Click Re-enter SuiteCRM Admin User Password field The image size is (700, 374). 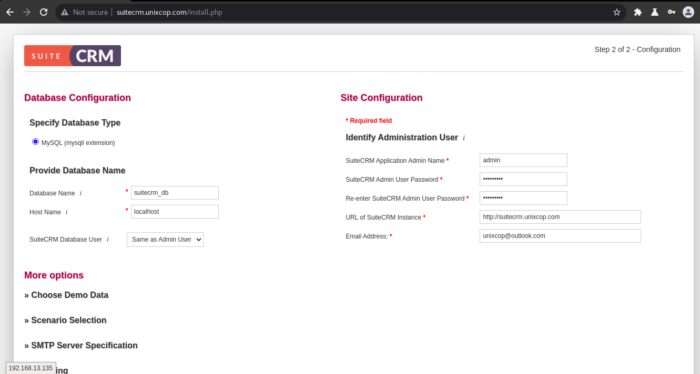pos(523,198)
